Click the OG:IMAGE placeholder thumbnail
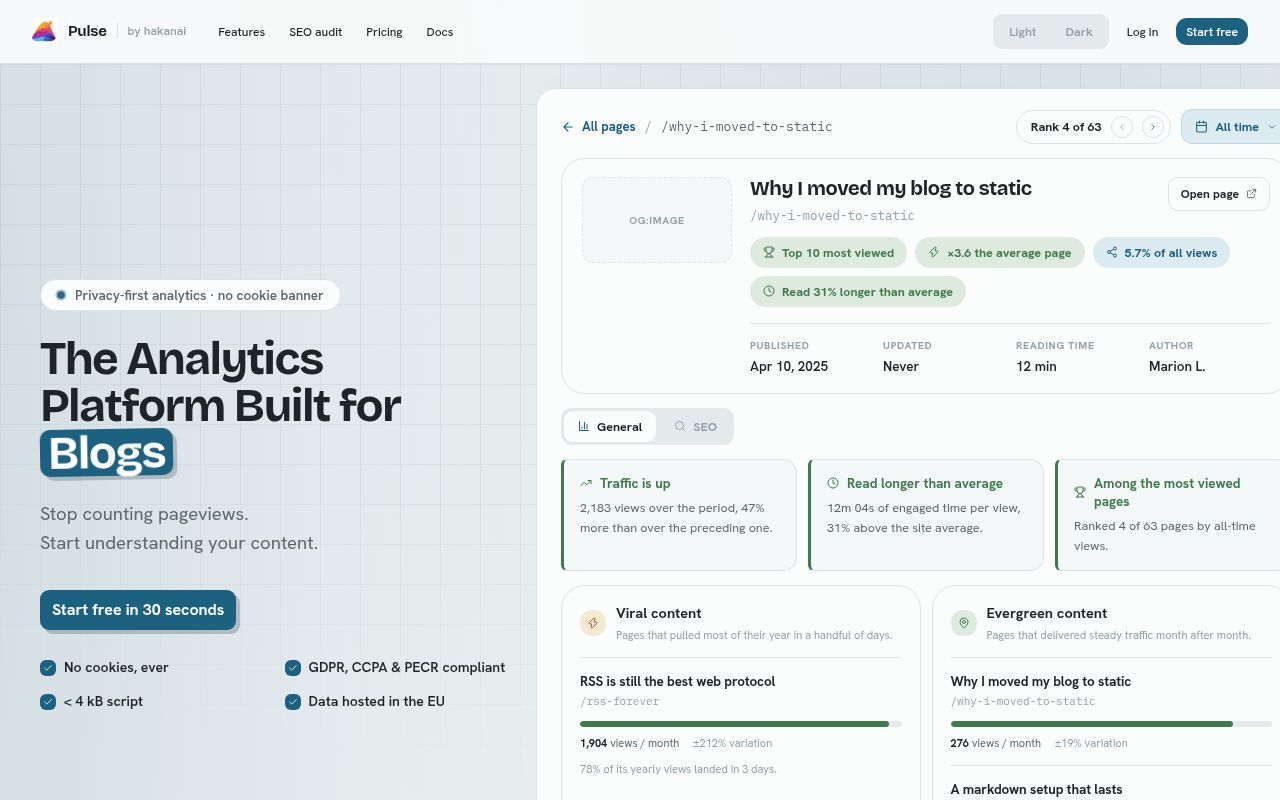 click(657, 220)
